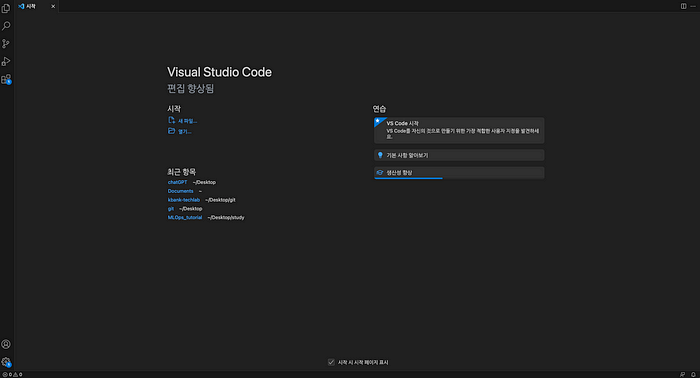This screenshot has width=700, height=378.
Task: Click the ~/Desktop/git path text
Action: pos(220,200)
